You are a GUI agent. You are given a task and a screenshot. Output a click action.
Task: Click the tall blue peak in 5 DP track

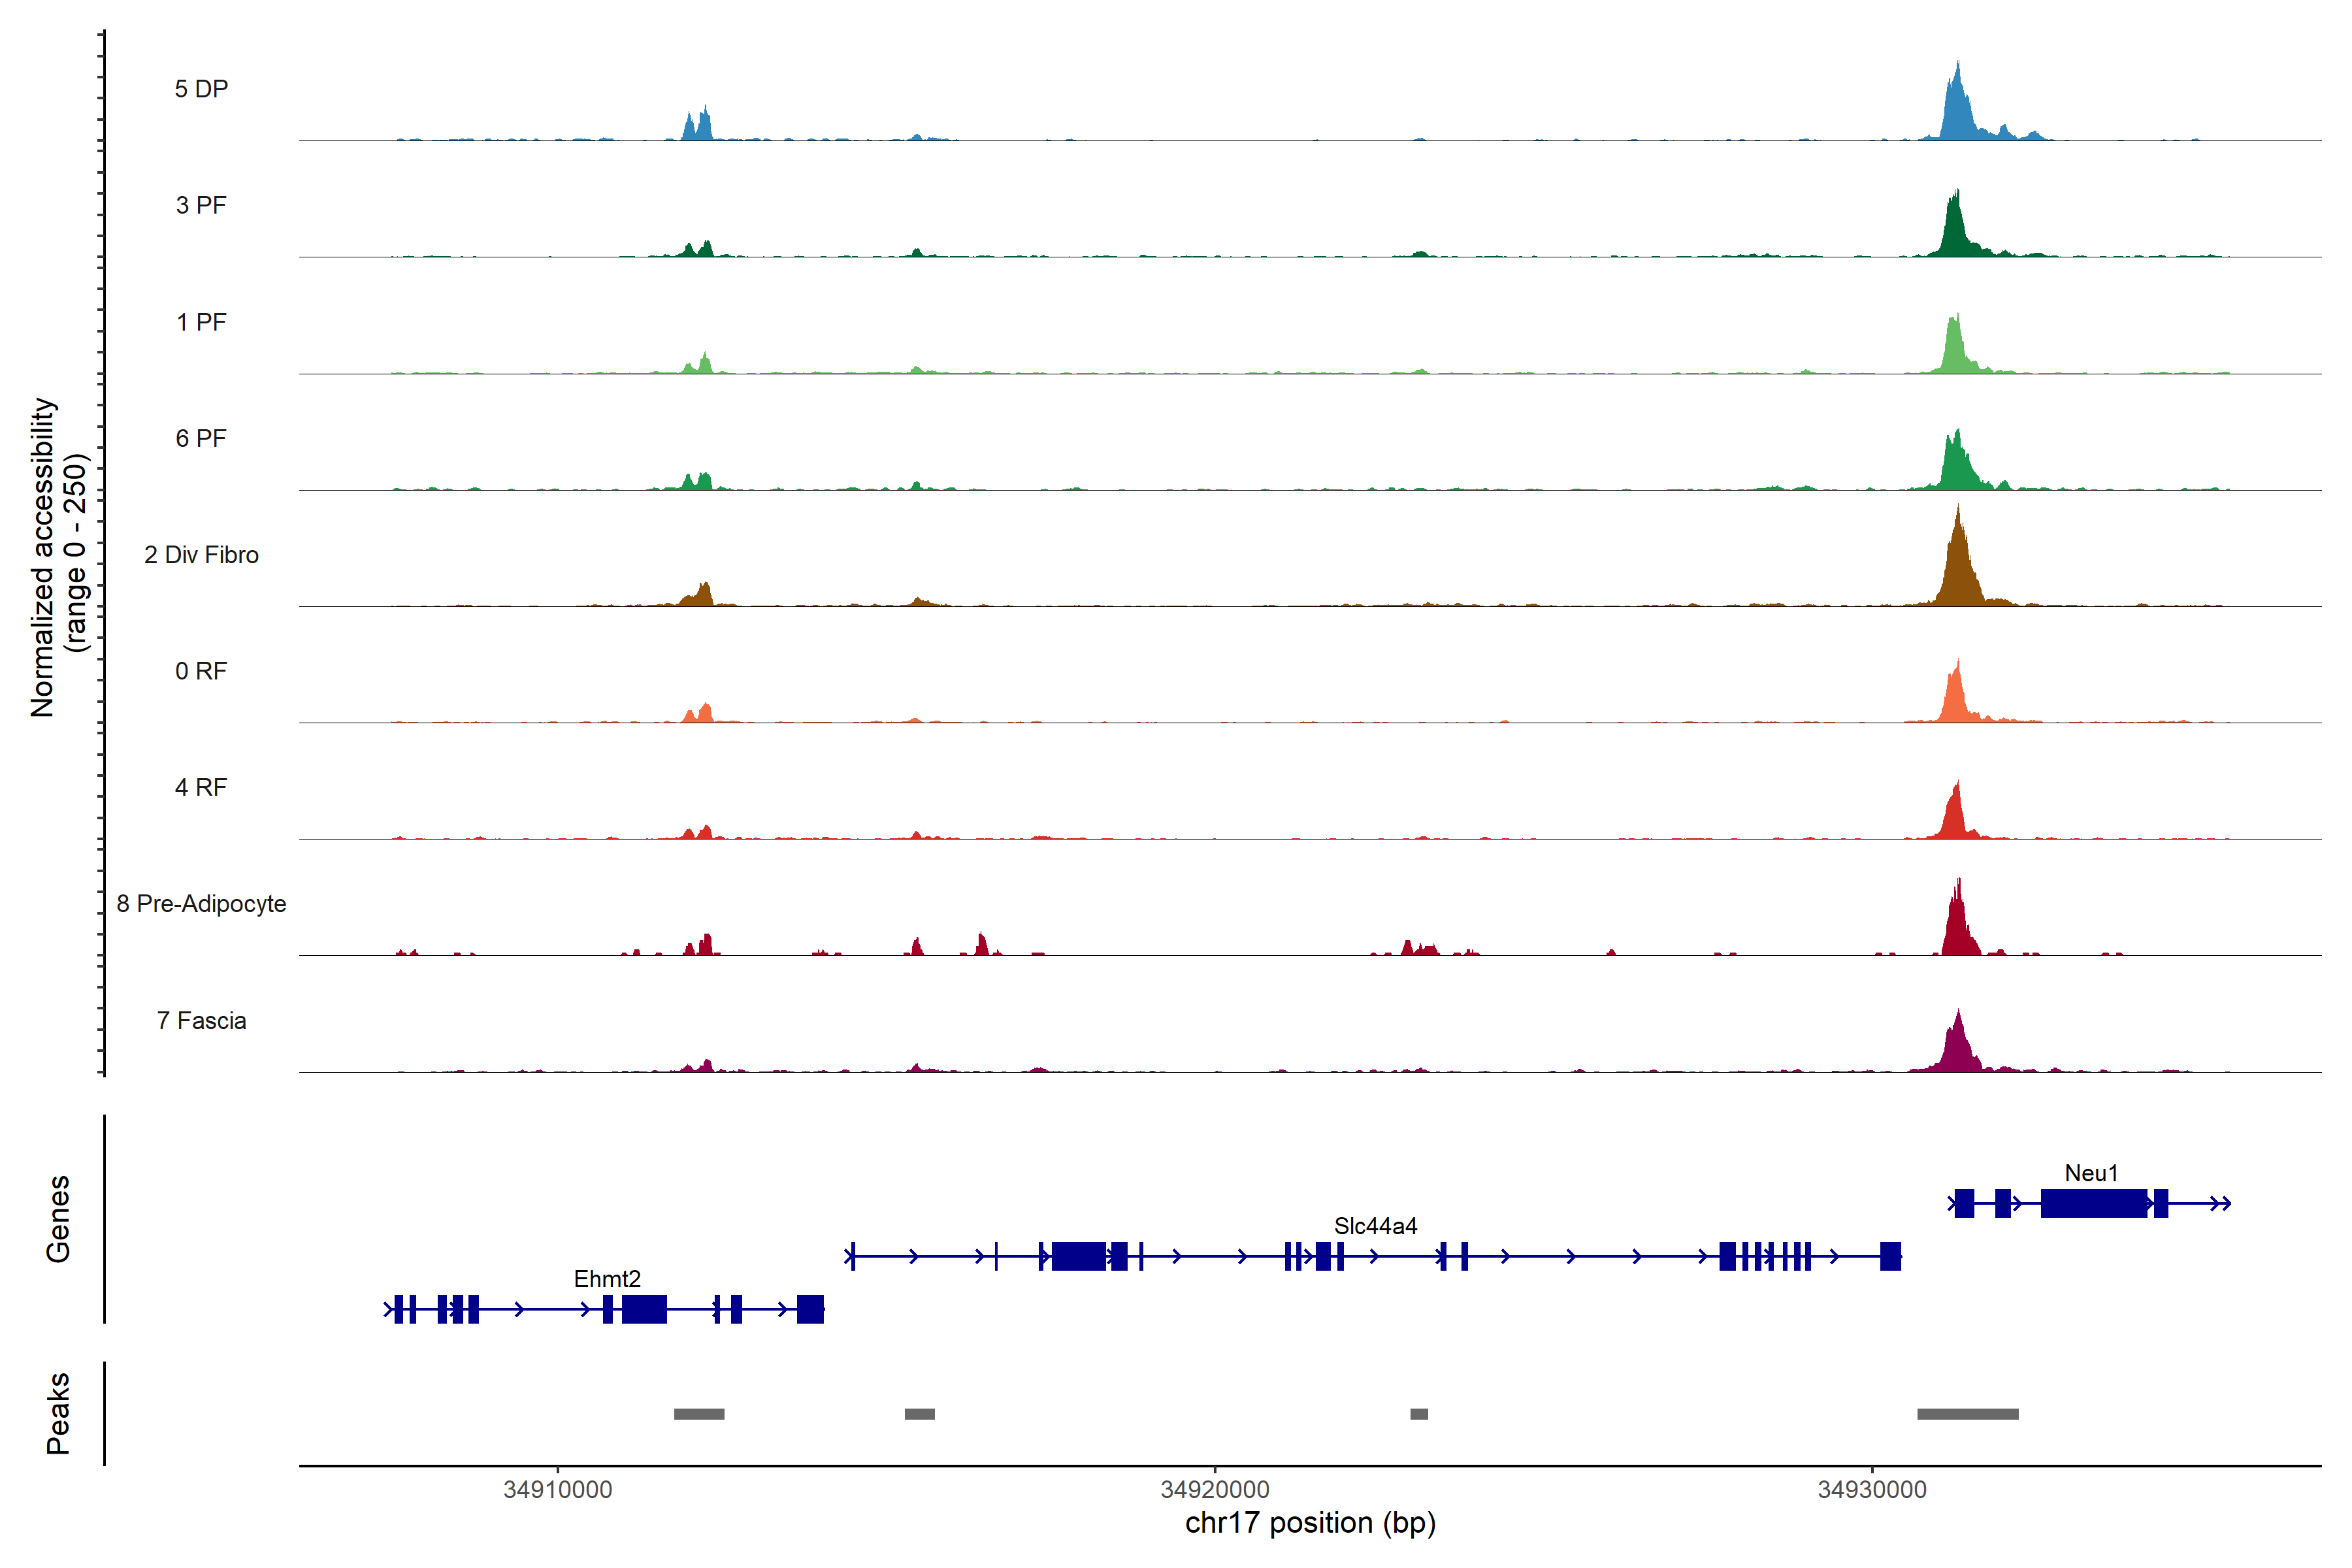pyautogui.click(x=1957, y=110)
